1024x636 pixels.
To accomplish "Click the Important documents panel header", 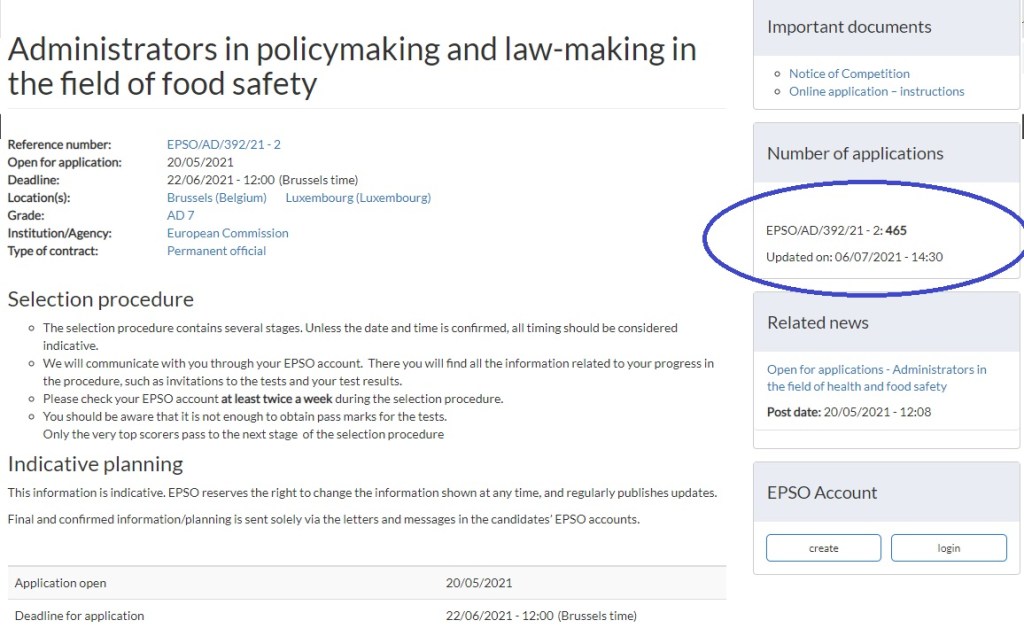I will coord(849,27).
